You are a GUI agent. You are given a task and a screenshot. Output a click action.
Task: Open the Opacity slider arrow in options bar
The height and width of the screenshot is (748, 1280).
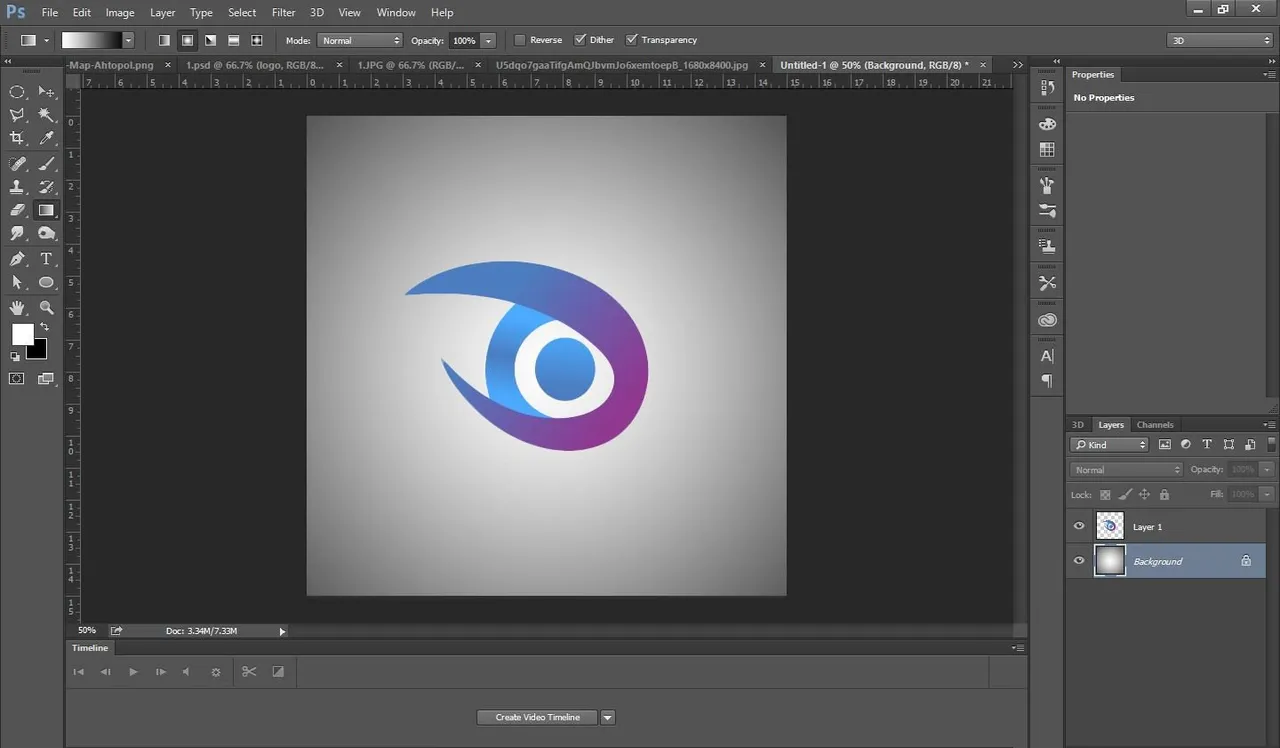pos(488,40)
